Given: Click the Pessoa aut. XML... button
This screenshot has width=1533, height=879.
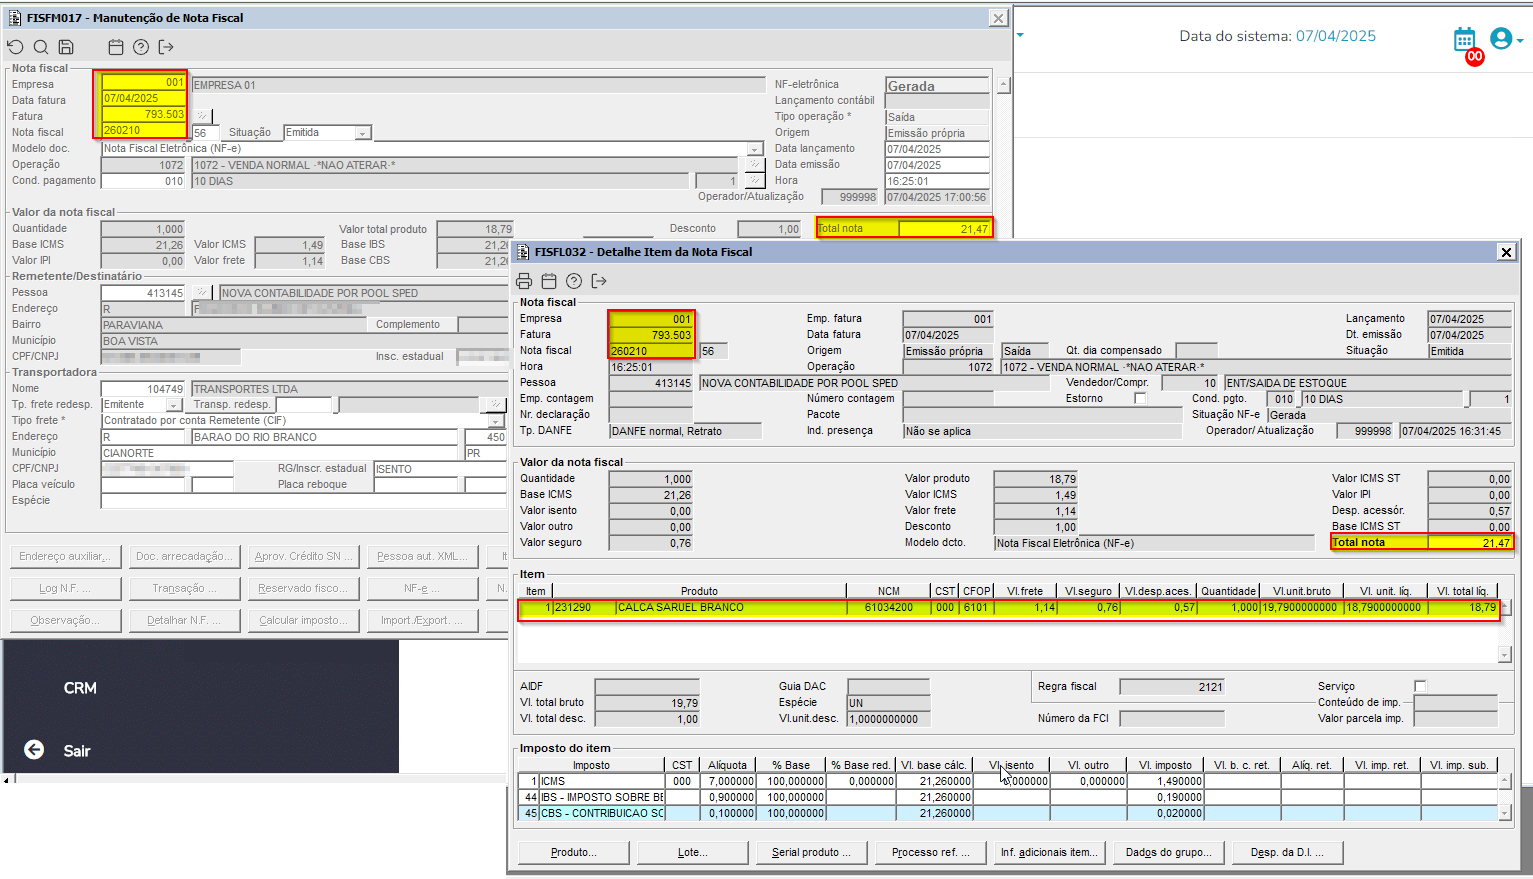Looking at the screenshot, I should (x=422, y=556).
